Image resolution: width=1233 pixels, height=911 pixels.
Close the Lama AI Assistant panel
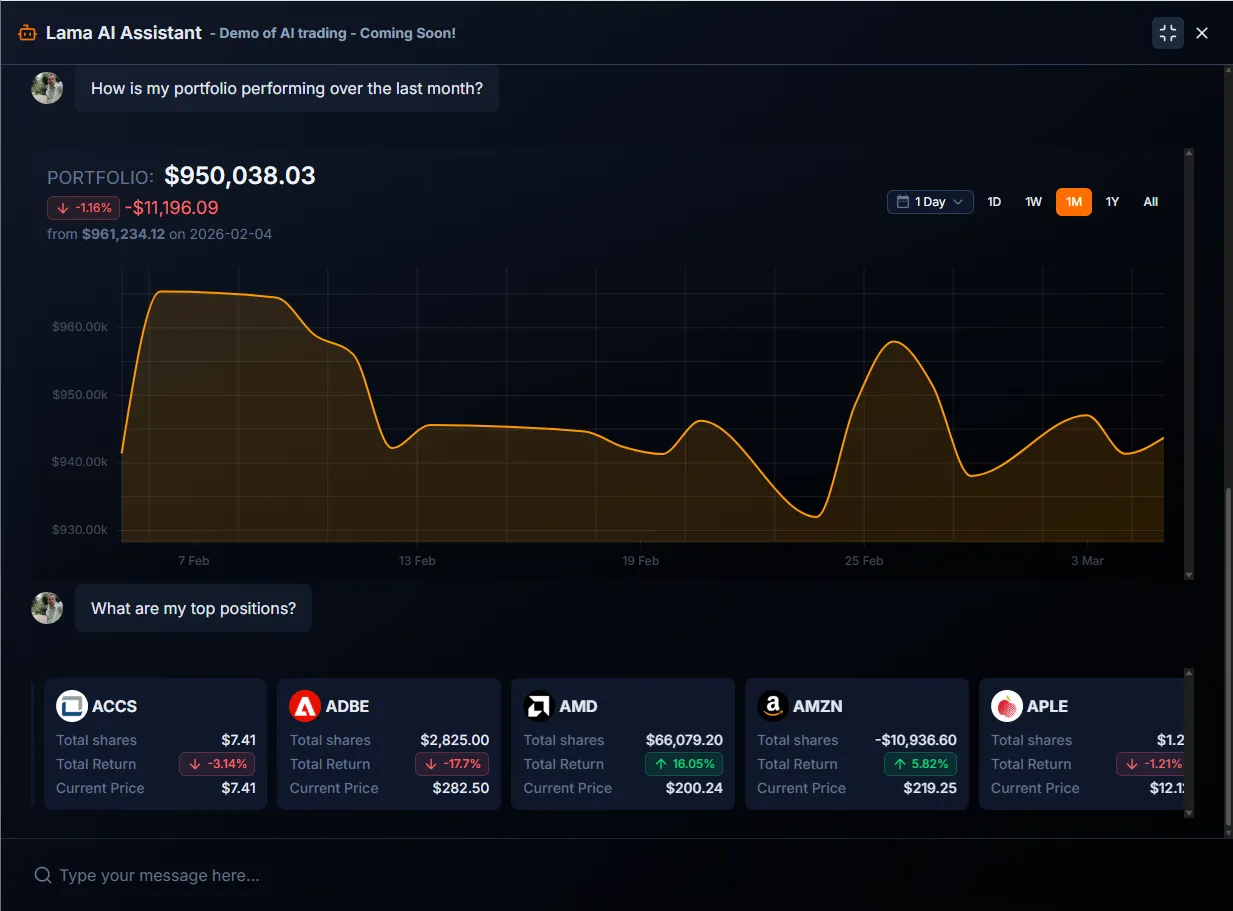tap(1202, 33)
